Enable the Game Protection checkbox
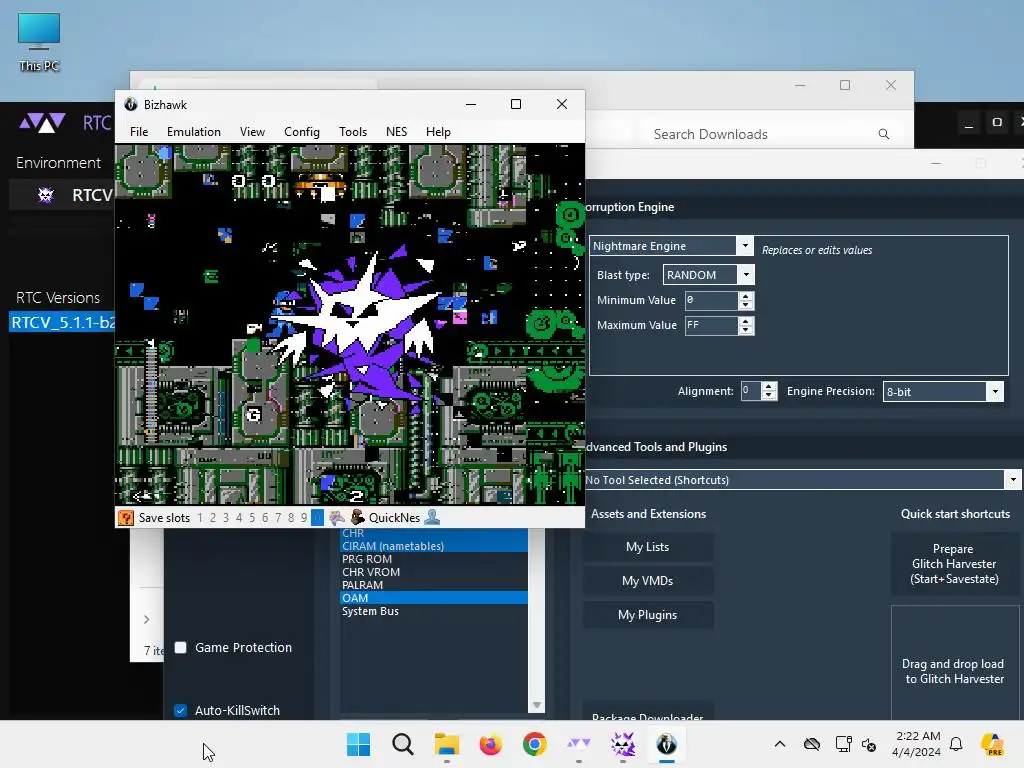The width and height of the screenshot is (1024, 768). 181,647
